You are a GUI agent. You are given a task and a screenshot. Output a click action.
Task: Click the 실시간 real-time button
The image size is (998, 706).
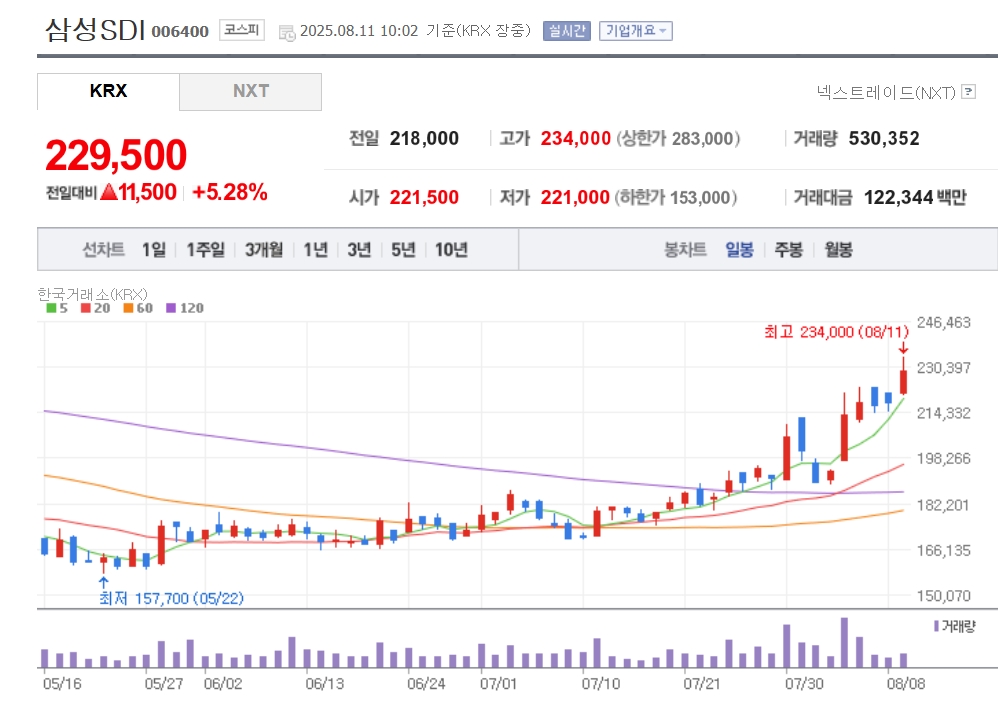pos(566,31)
